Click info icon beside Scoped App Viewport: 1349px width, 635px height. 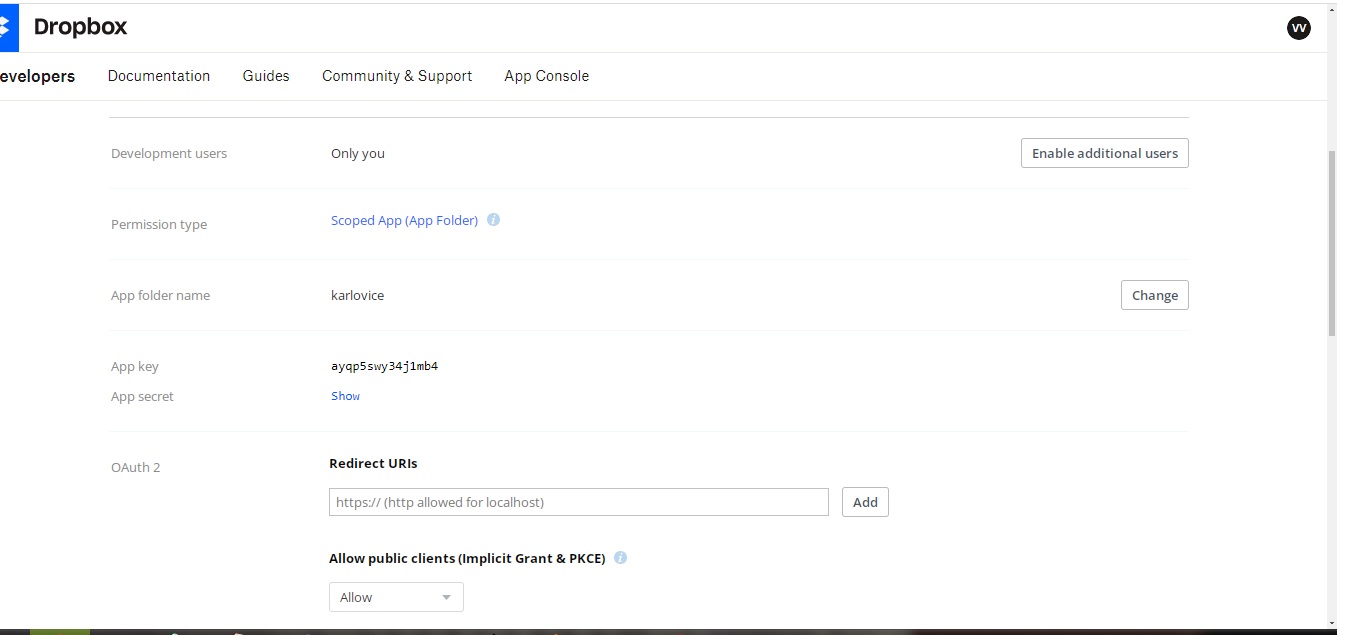[x=493, y=220]
